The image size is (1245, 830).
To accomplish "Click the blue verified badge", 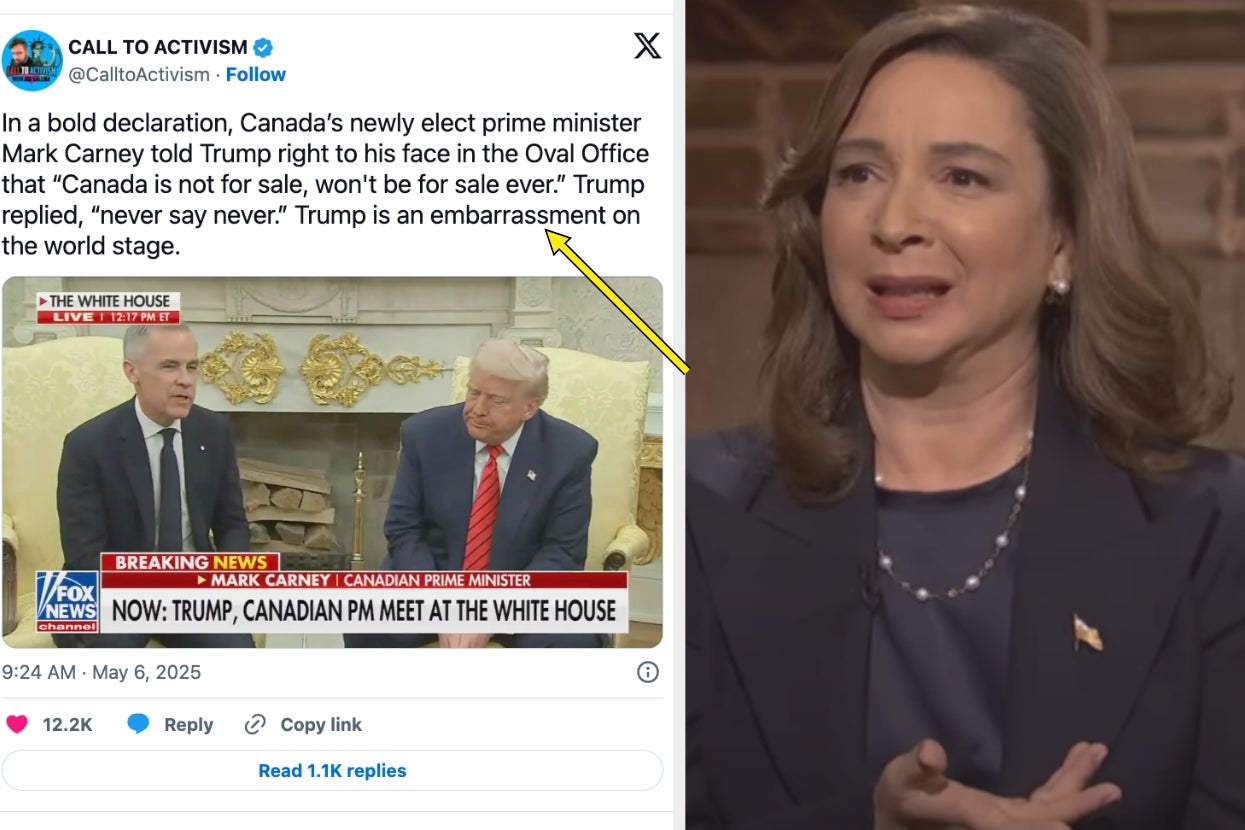I will click(263, 47).
